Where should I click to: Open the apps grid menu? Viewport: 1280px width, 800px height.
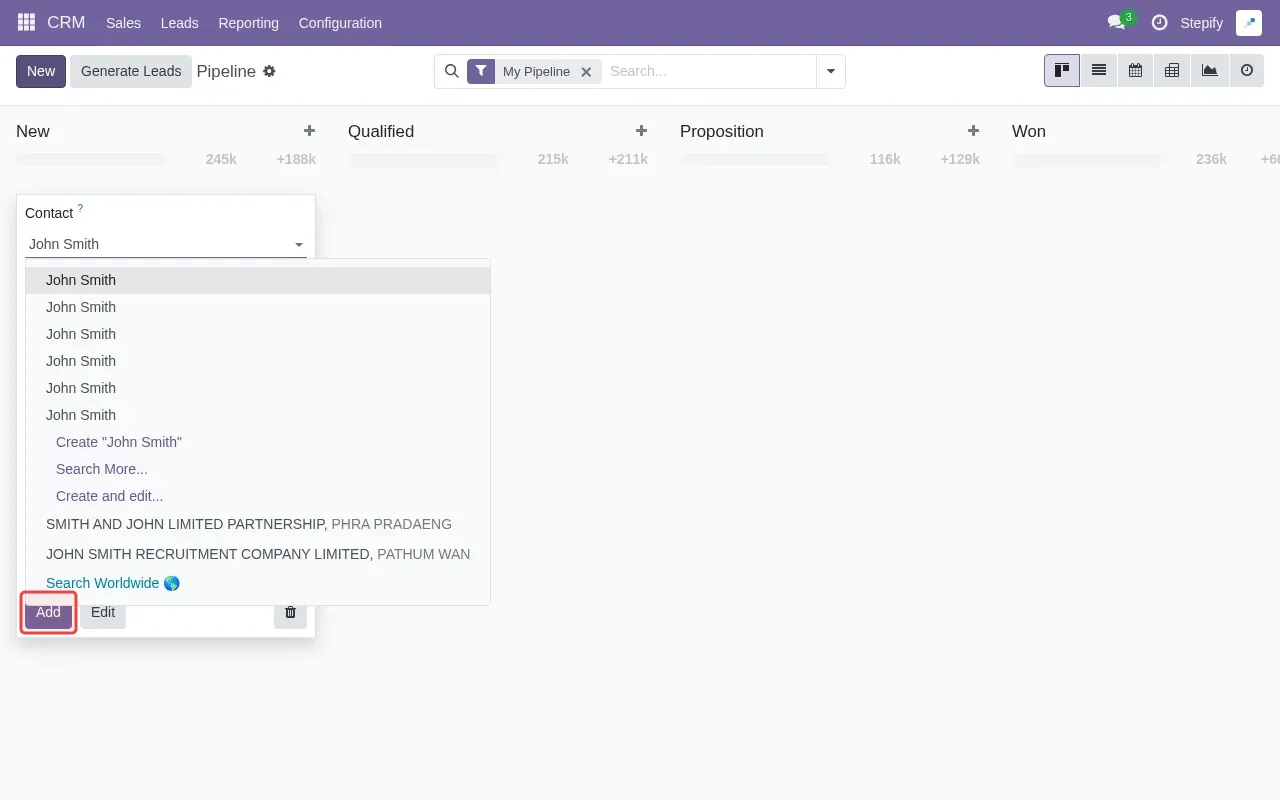(x=25, y=22)
